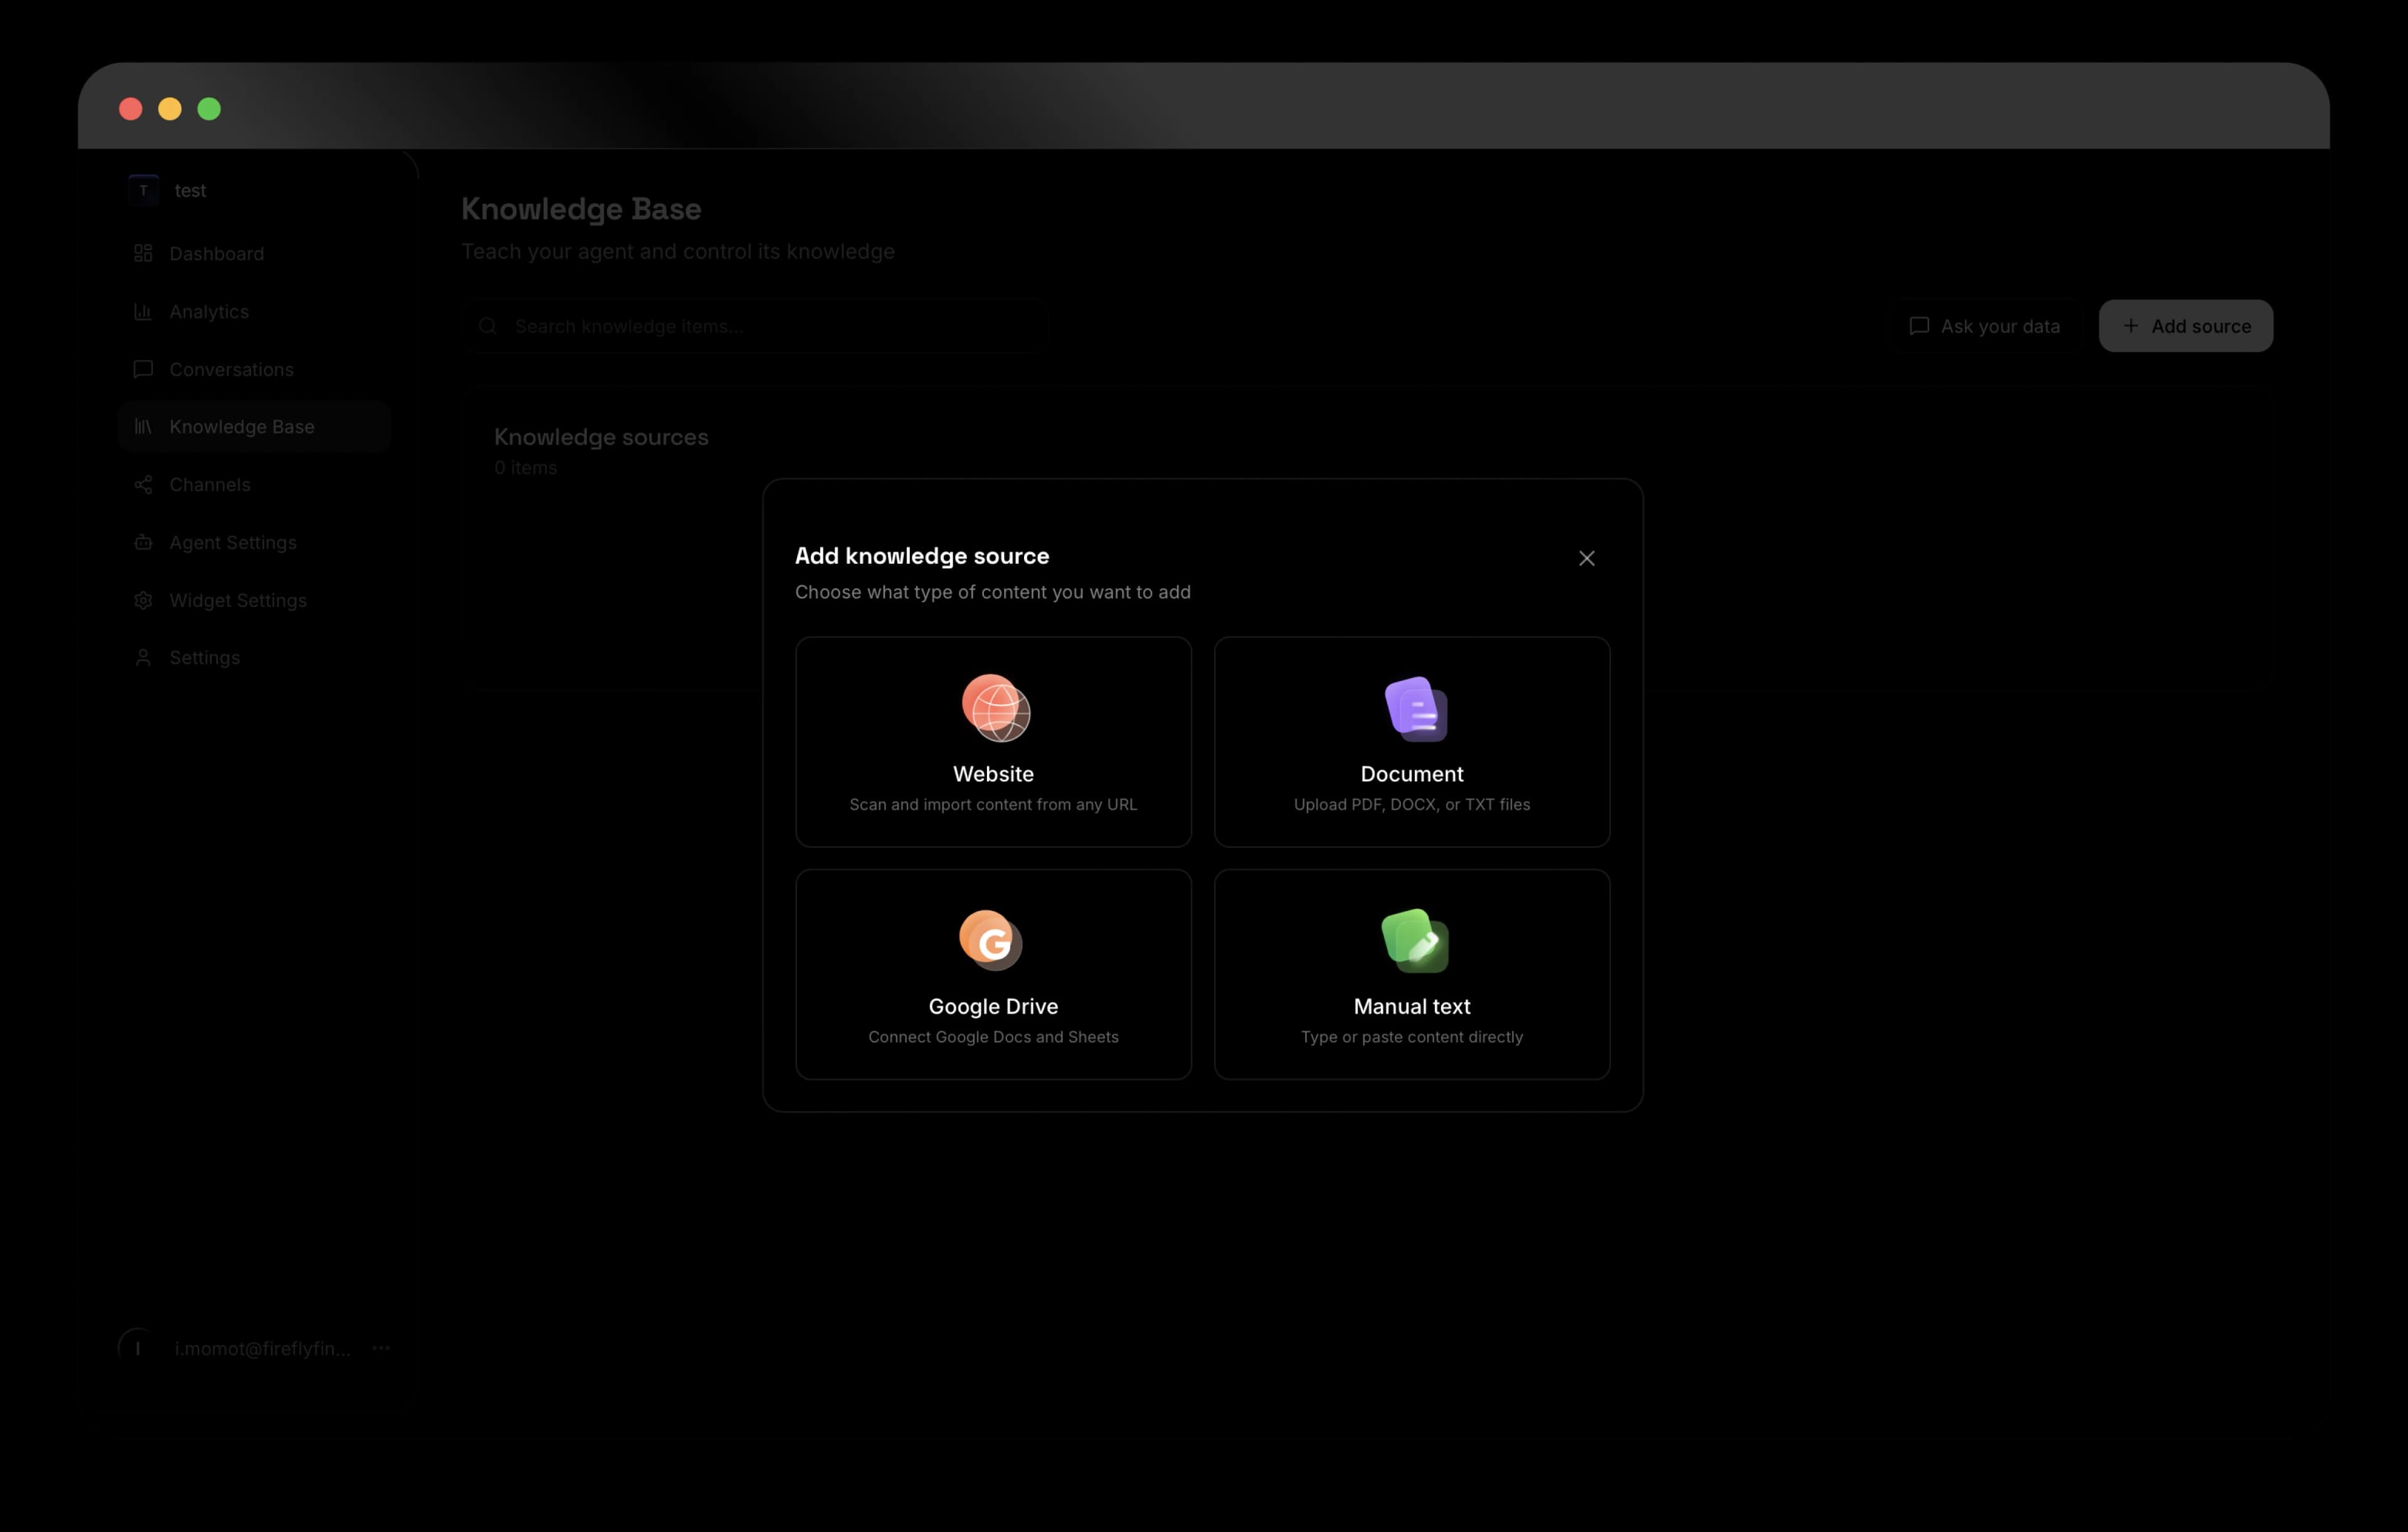Close the Add knowledge source dialog
The image size is (2408, 1532).
[x=1586, y=558]
